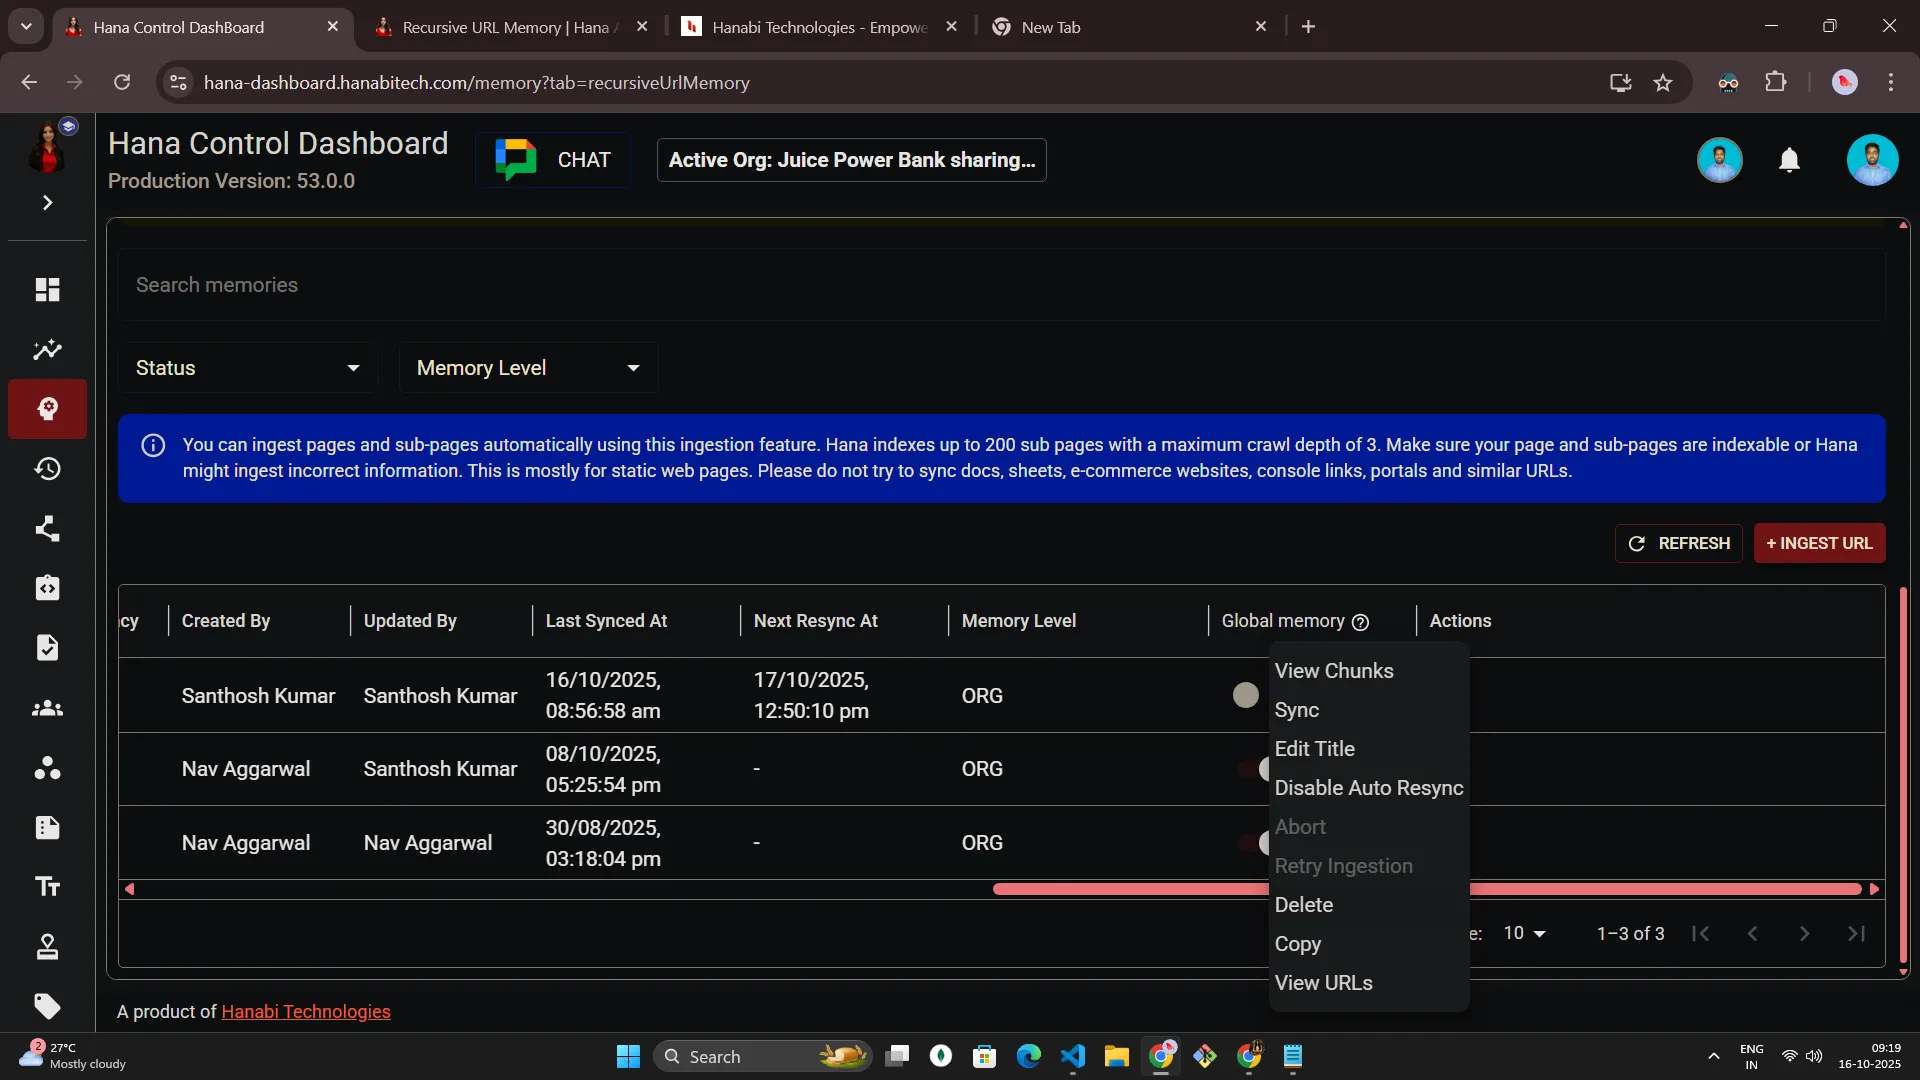Toggle global memory for third row

1254,843
